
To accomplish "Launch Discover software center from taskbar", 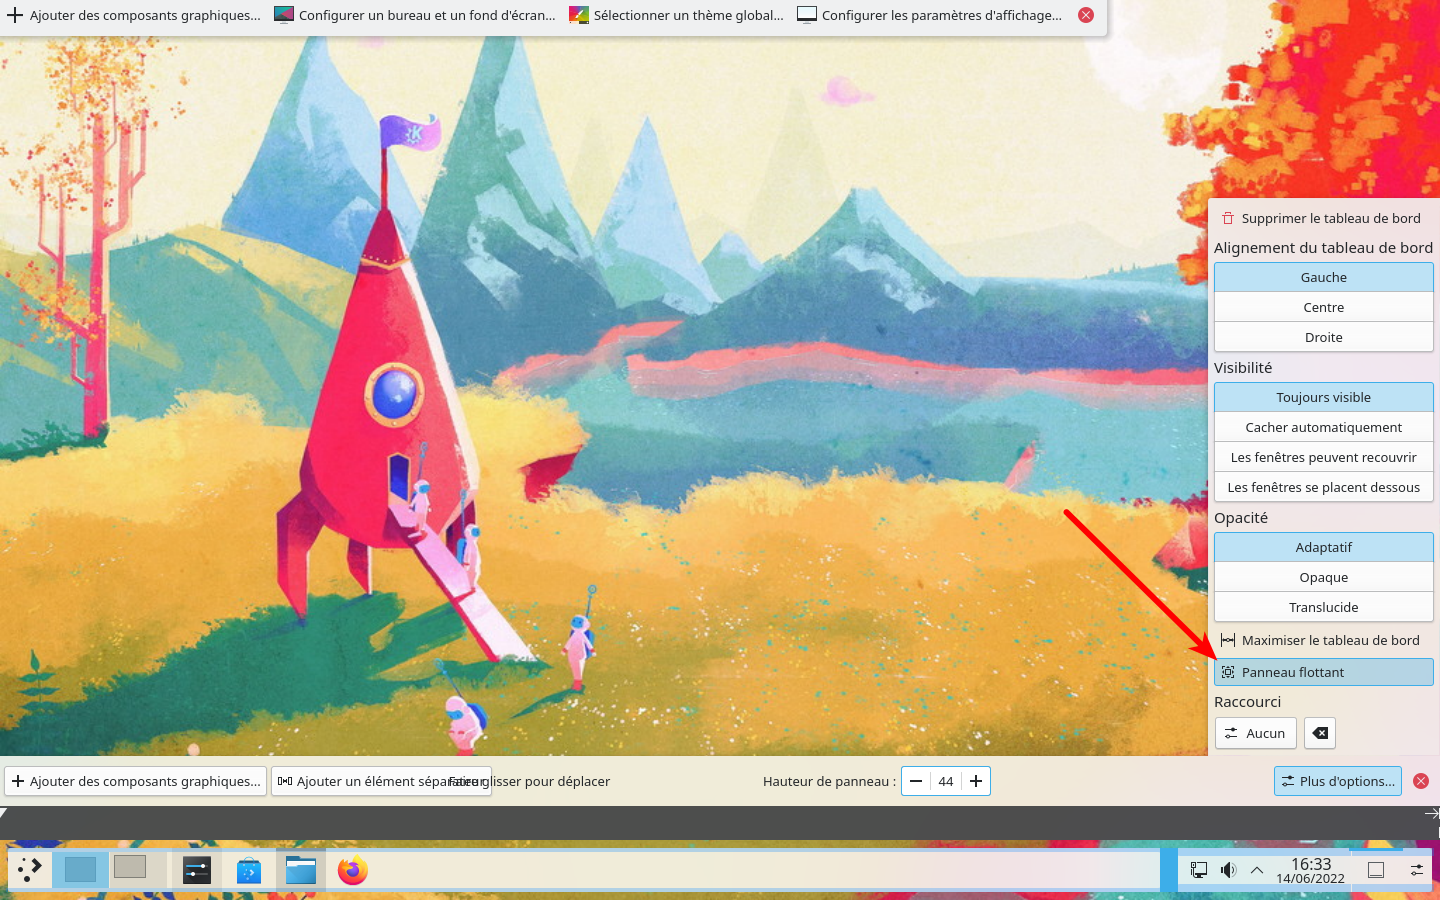I will point(249,871).
